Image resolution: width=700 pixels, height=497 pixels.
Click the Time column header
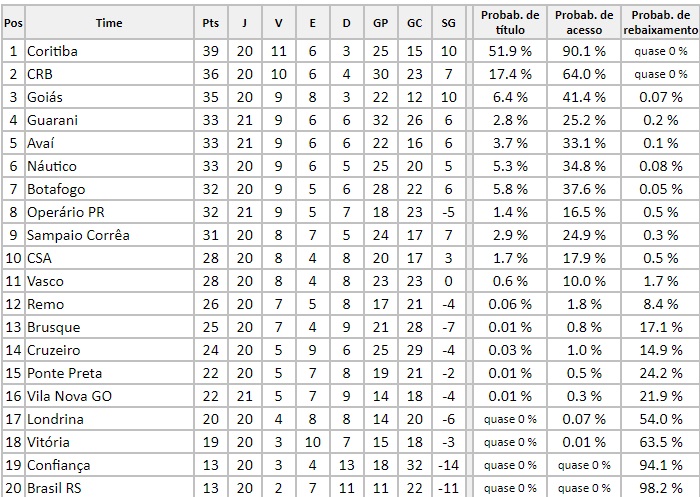pyautogui.click(x=110, y=22)
